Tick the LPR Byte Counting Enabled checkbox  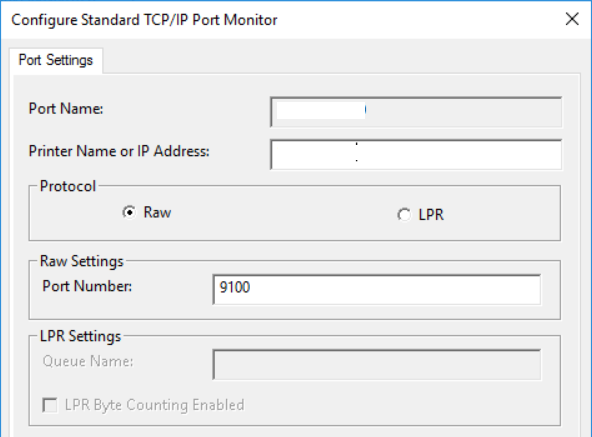coord(50,405)
